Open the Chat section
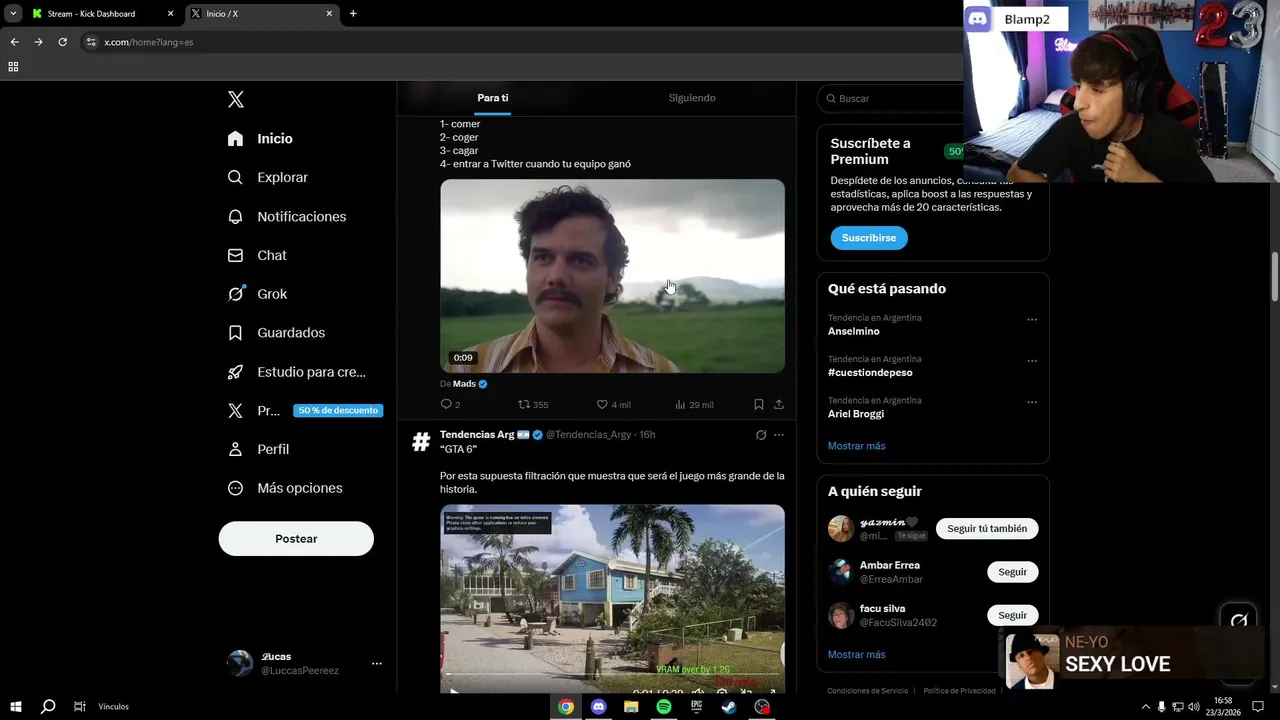This screenshot has height=720, width=1280. point(257,255)
